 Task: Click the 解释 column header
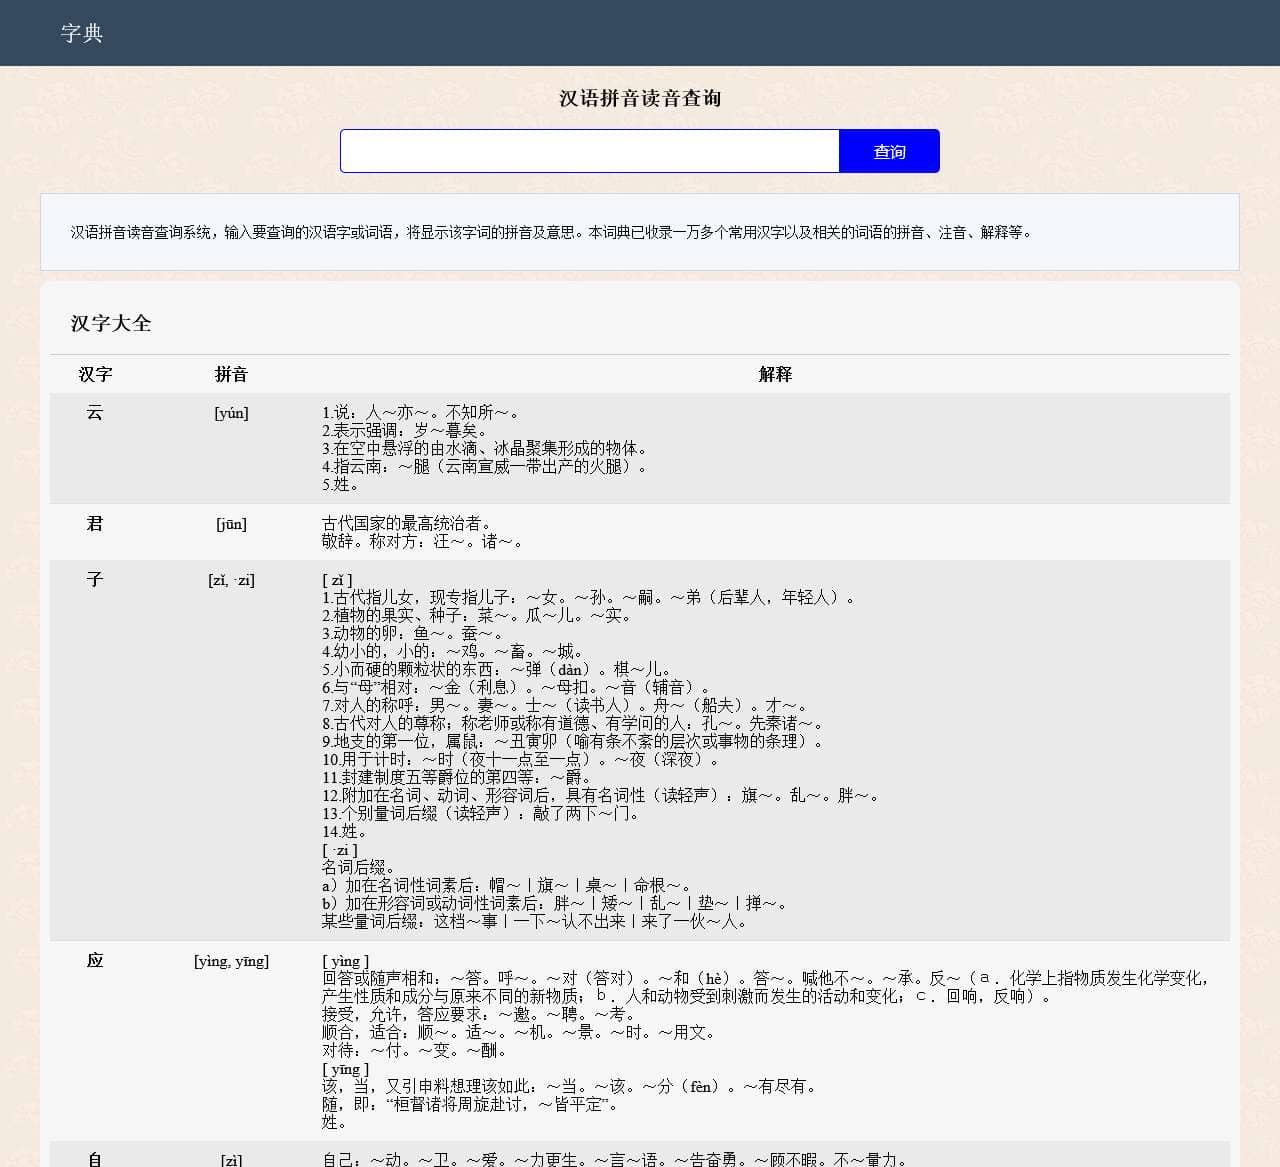pos(775,374)
